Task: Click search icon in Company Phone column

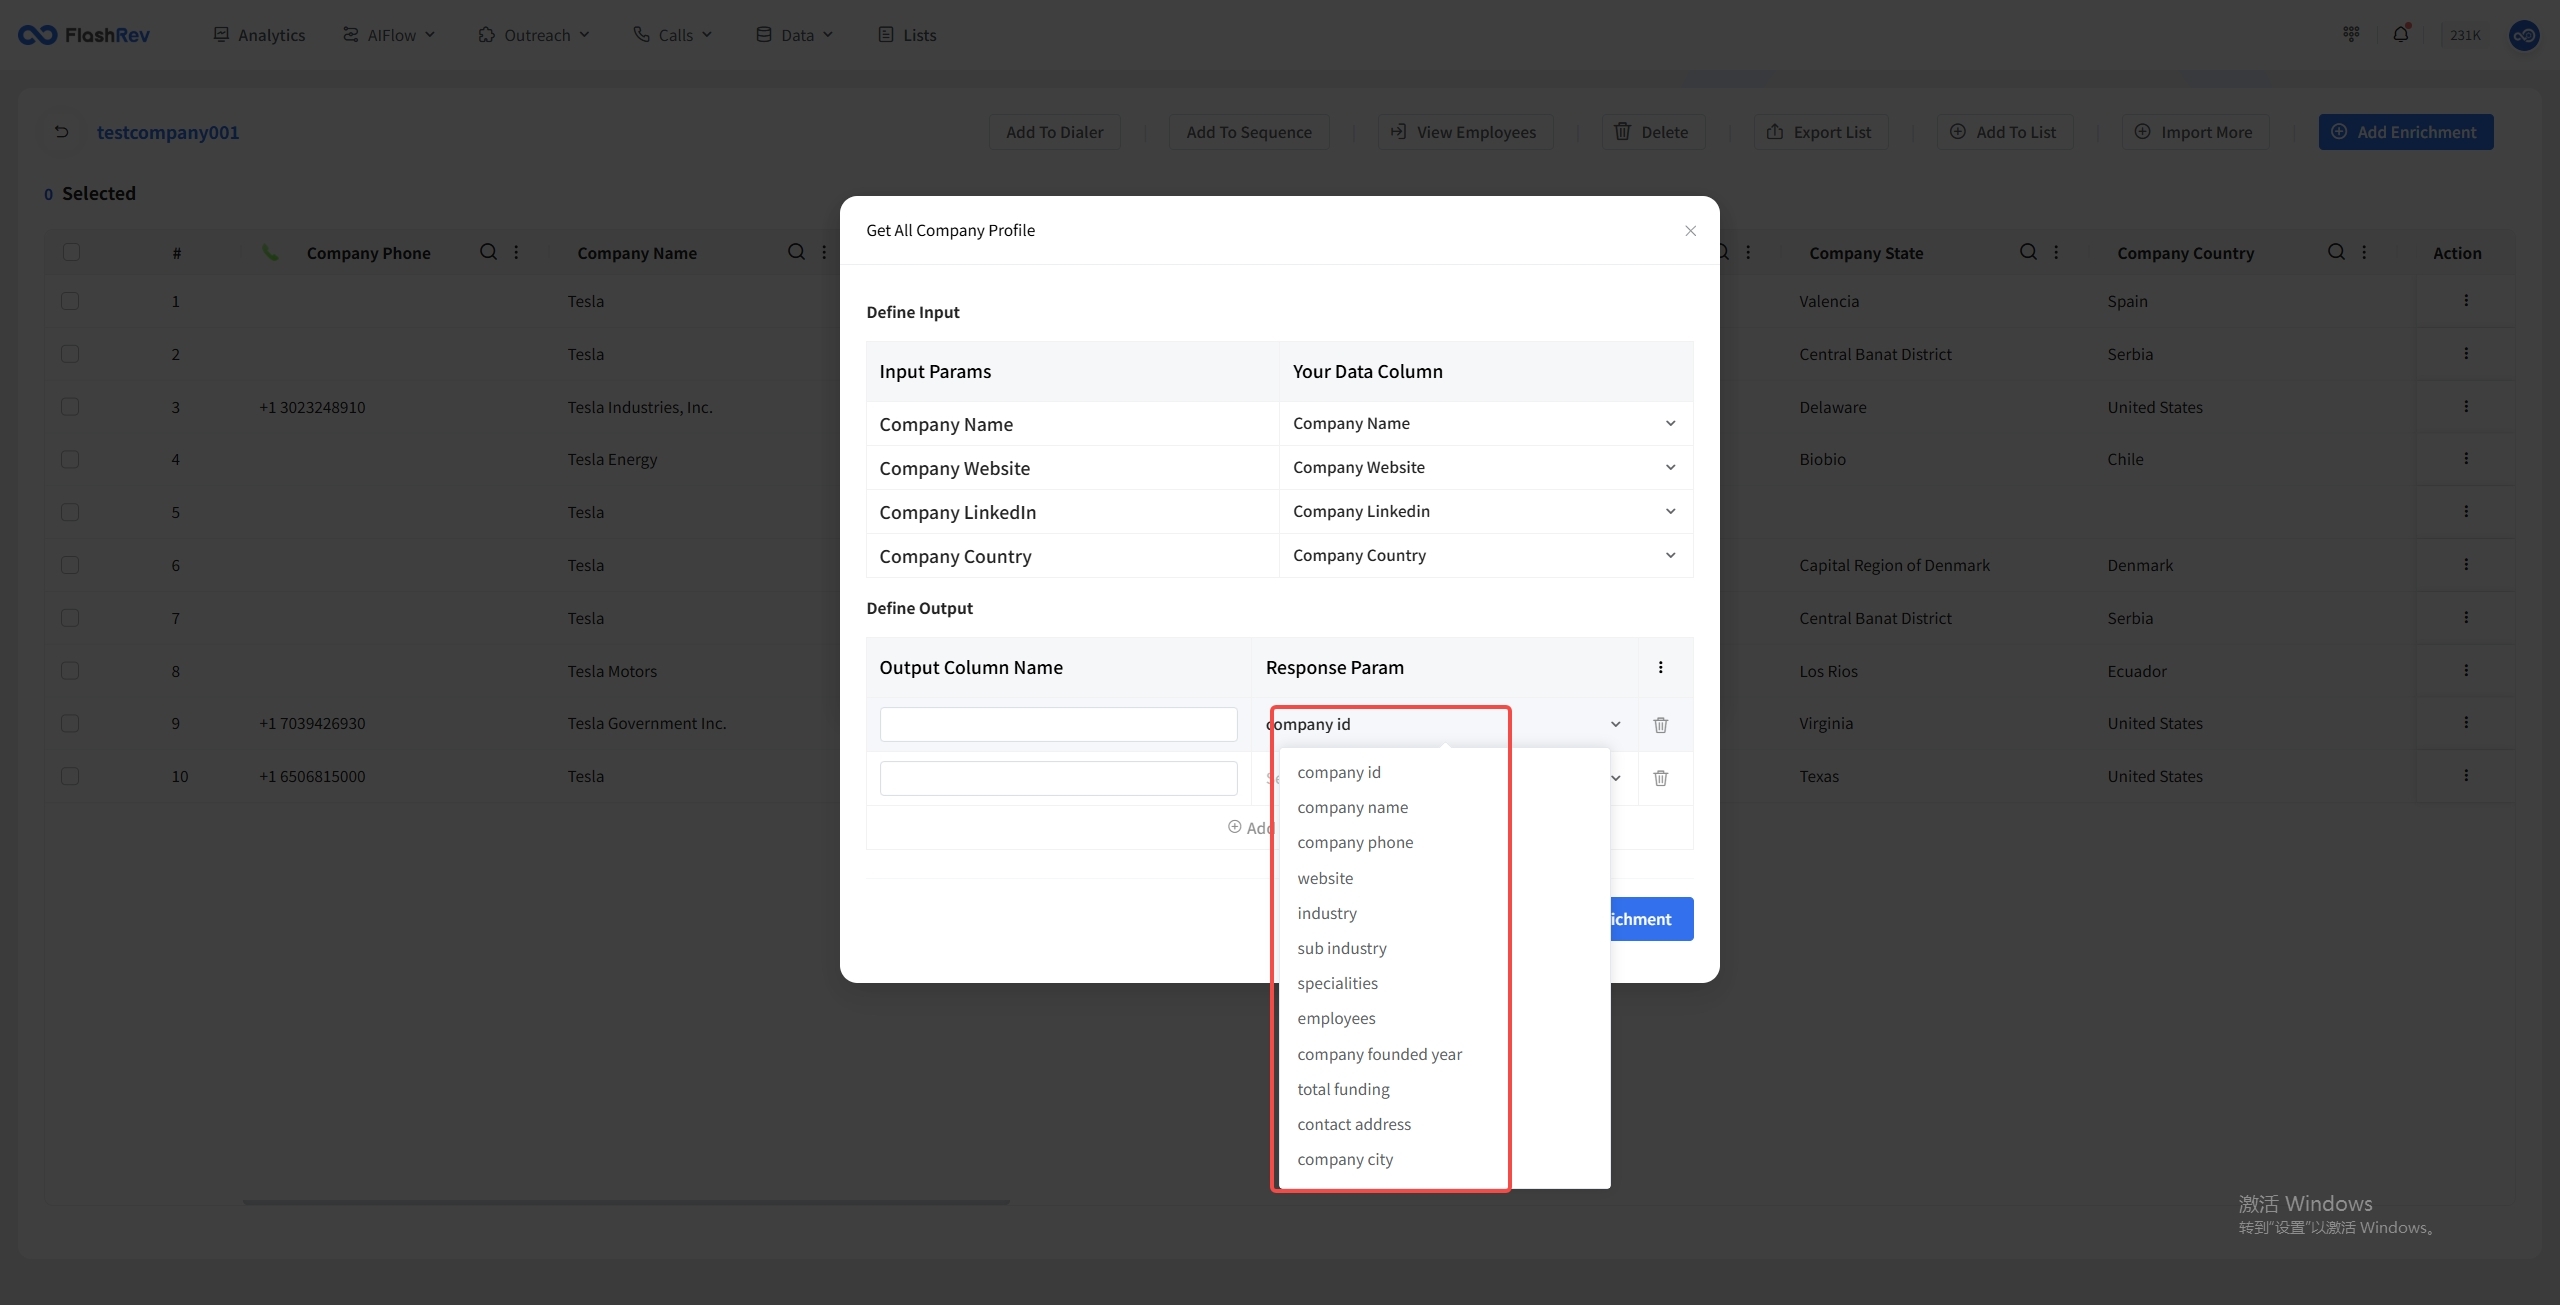Action: [x=488, y=252]
